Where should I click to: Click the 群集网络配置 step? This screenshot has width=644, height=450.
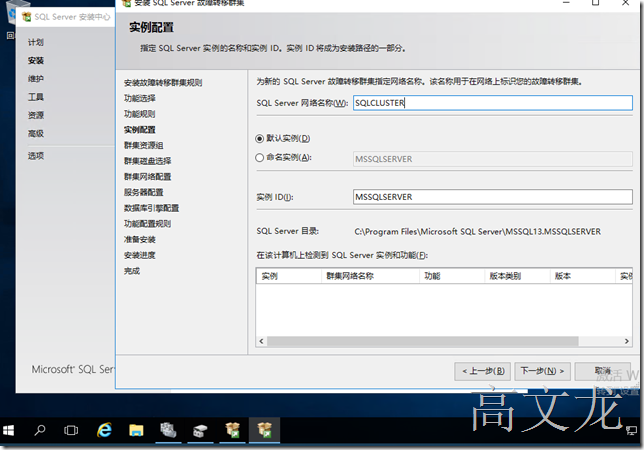click(x=147, y=177)
